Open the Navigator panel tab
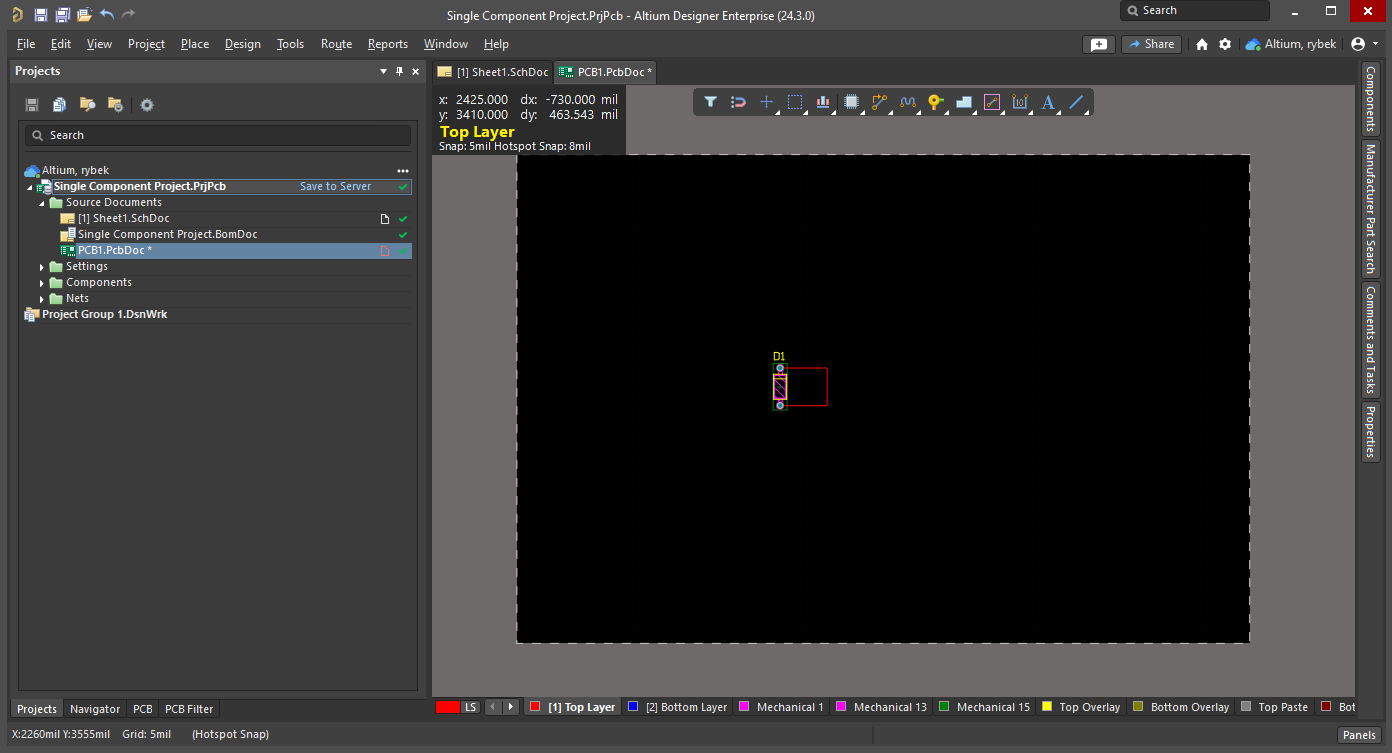Viewport: 1392px width, 753px height. tap(95, 709)
